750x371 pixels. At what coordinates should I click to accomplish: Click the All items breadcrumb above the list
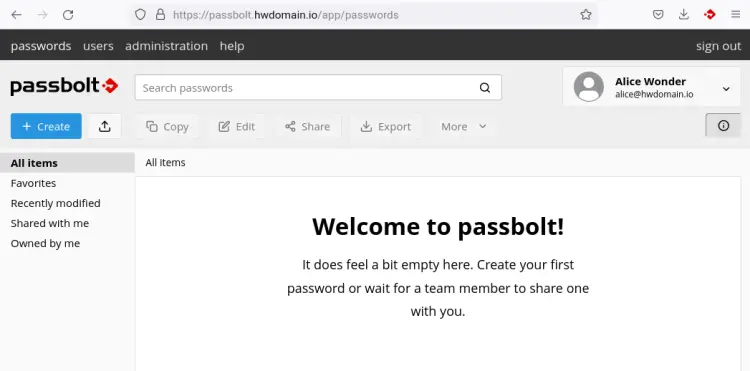click(165, 163)
